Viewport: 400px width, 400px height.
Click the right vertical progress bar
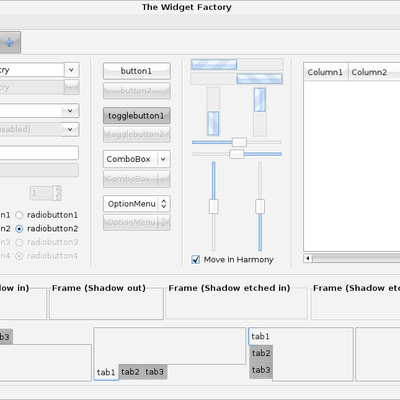(260, 112)
